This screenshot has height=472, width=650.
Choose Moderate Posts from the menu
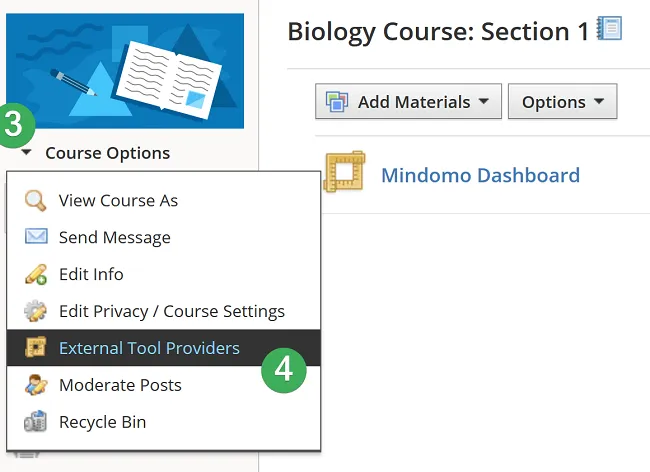click(x=120, y=385)
